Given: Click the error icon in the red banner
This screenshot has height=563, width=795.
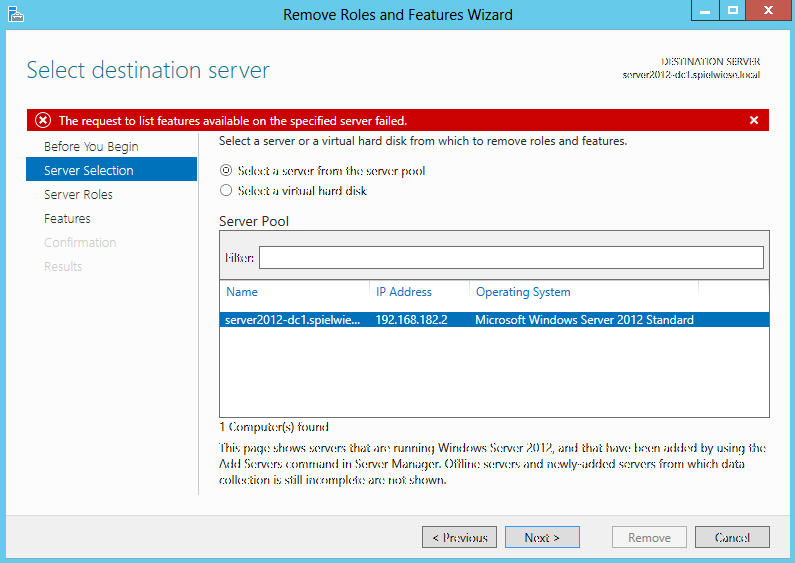Looking at the screenshot, I should click(43, 120).
